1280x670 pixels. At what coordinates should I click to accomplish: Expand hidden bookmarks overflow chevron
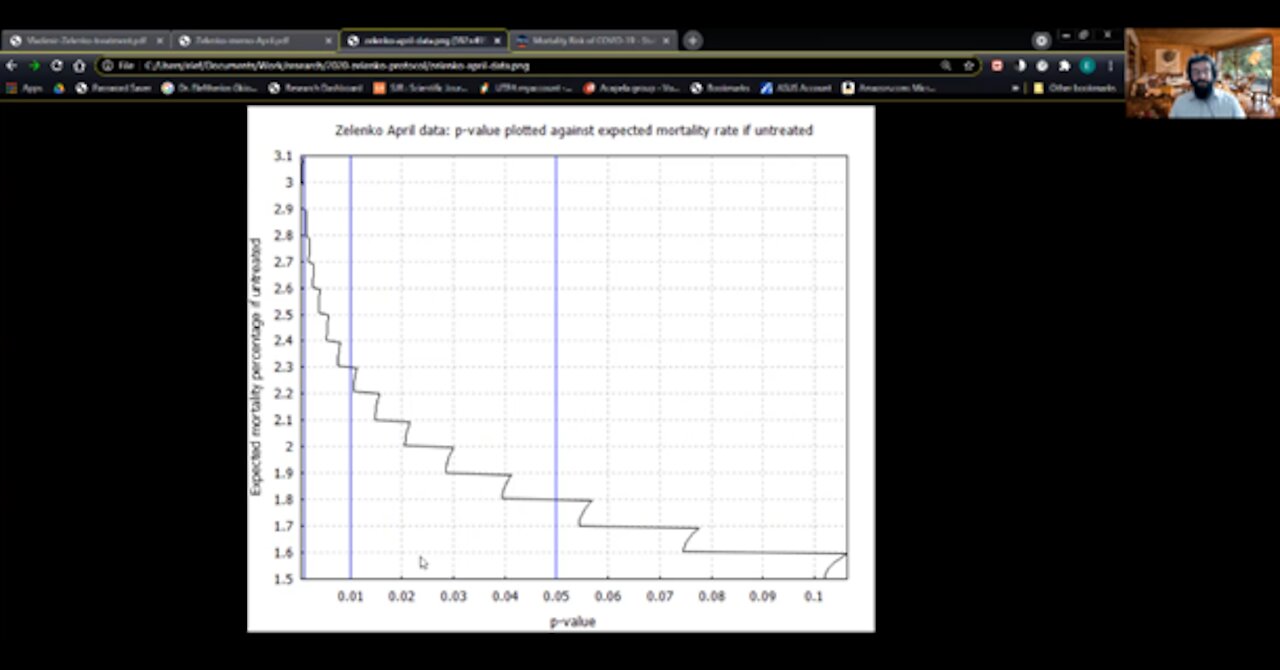click(1016, 88)
